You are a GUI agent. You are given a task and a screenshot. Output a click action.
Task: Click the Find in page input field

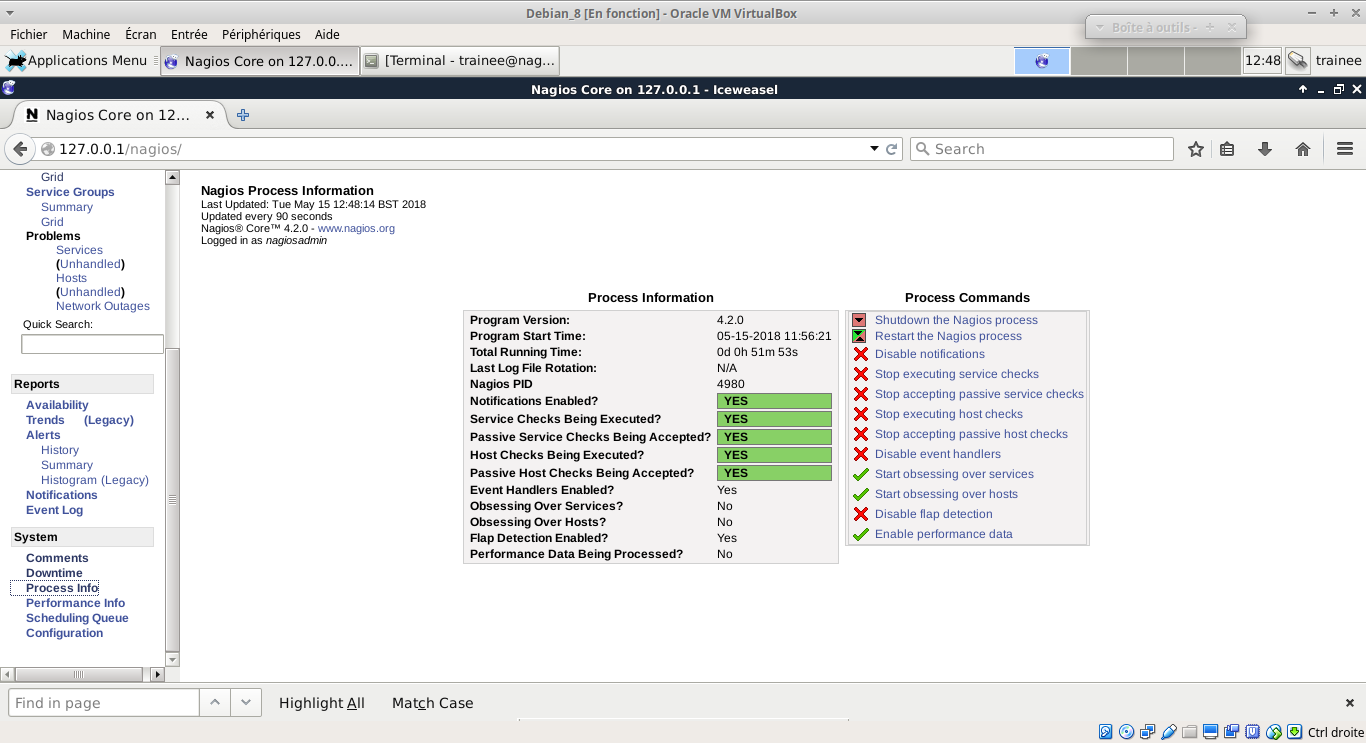point(104,703)
